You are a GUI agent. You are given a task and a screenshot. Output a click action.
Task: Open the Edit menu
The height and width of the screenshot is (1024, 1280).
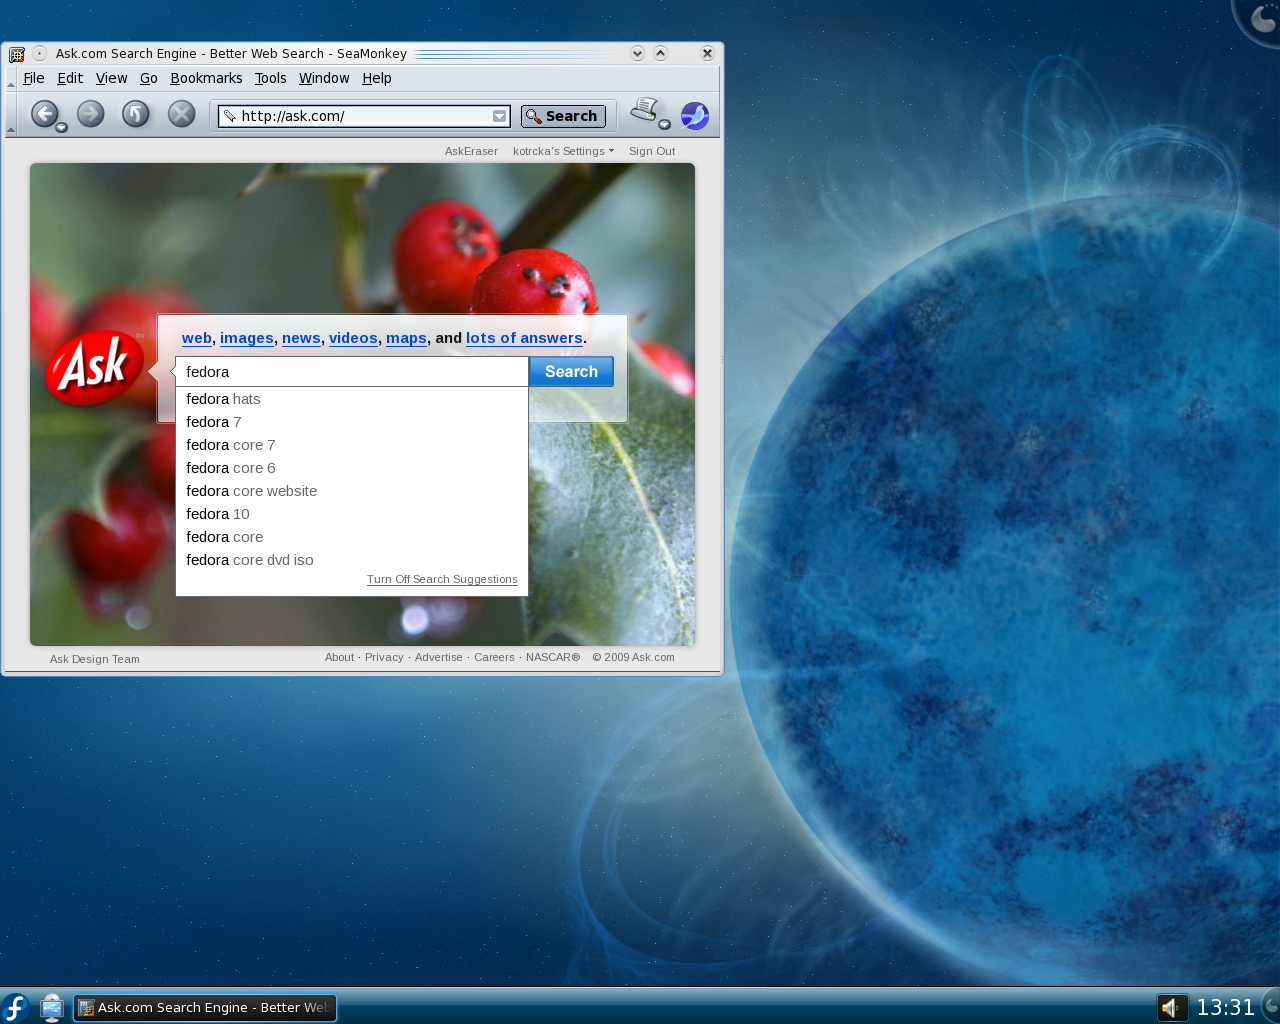(70, 78)
